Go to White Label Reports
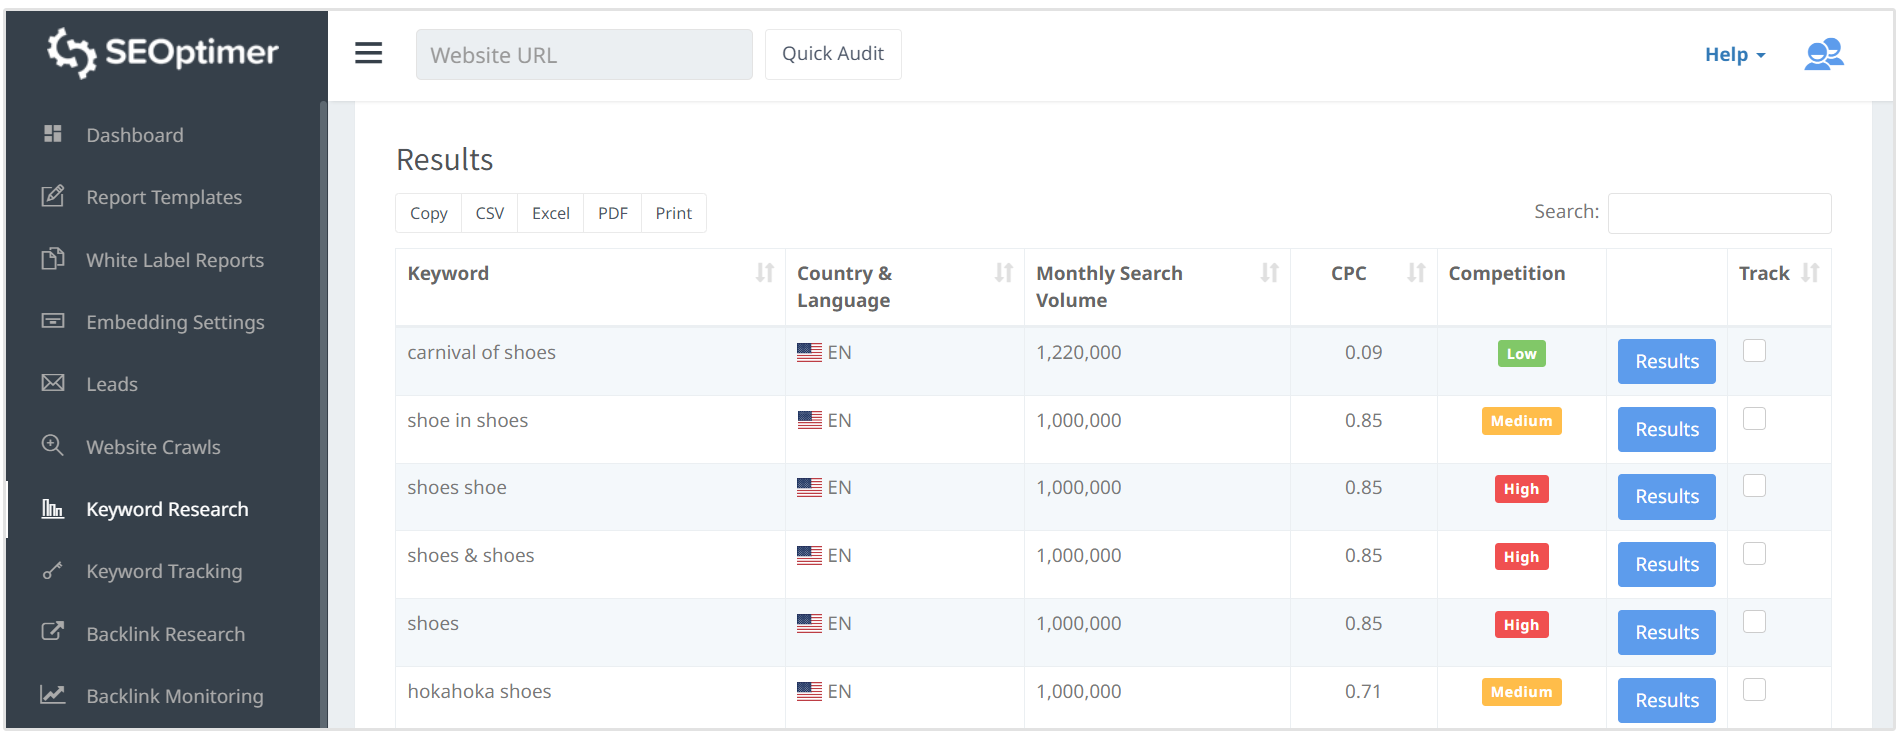 click(175, 260)
